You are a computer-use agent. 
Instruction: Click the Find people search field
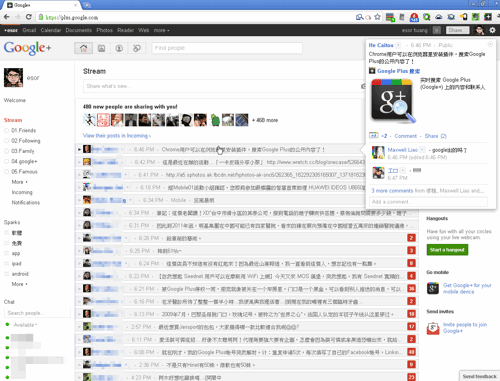point(227,48)
